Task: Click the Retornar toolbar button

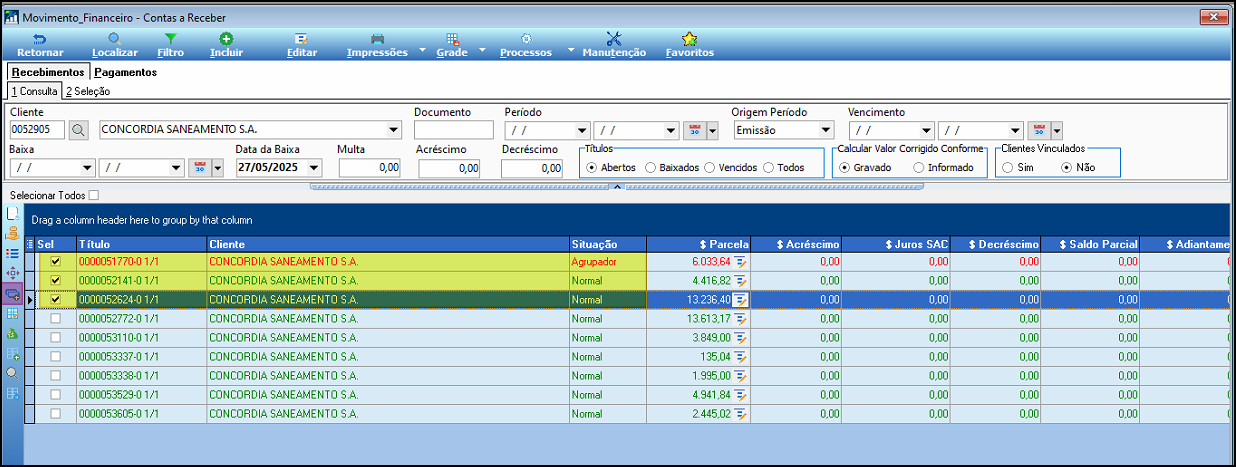Action: 40,45
